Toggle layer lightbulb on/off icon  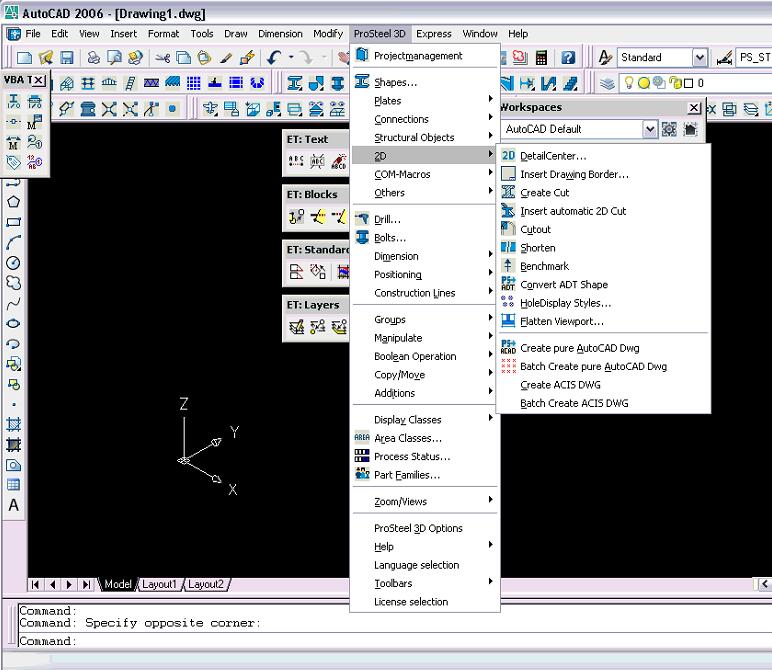629,83
